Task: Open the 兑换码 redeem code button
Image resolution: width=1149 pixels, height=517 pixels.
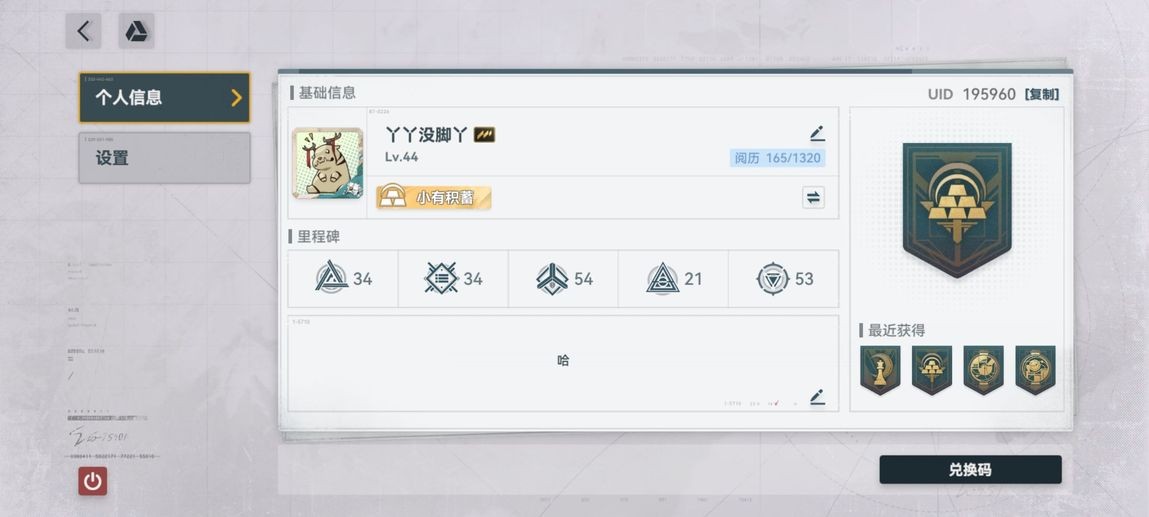Action: click(970, 469)
